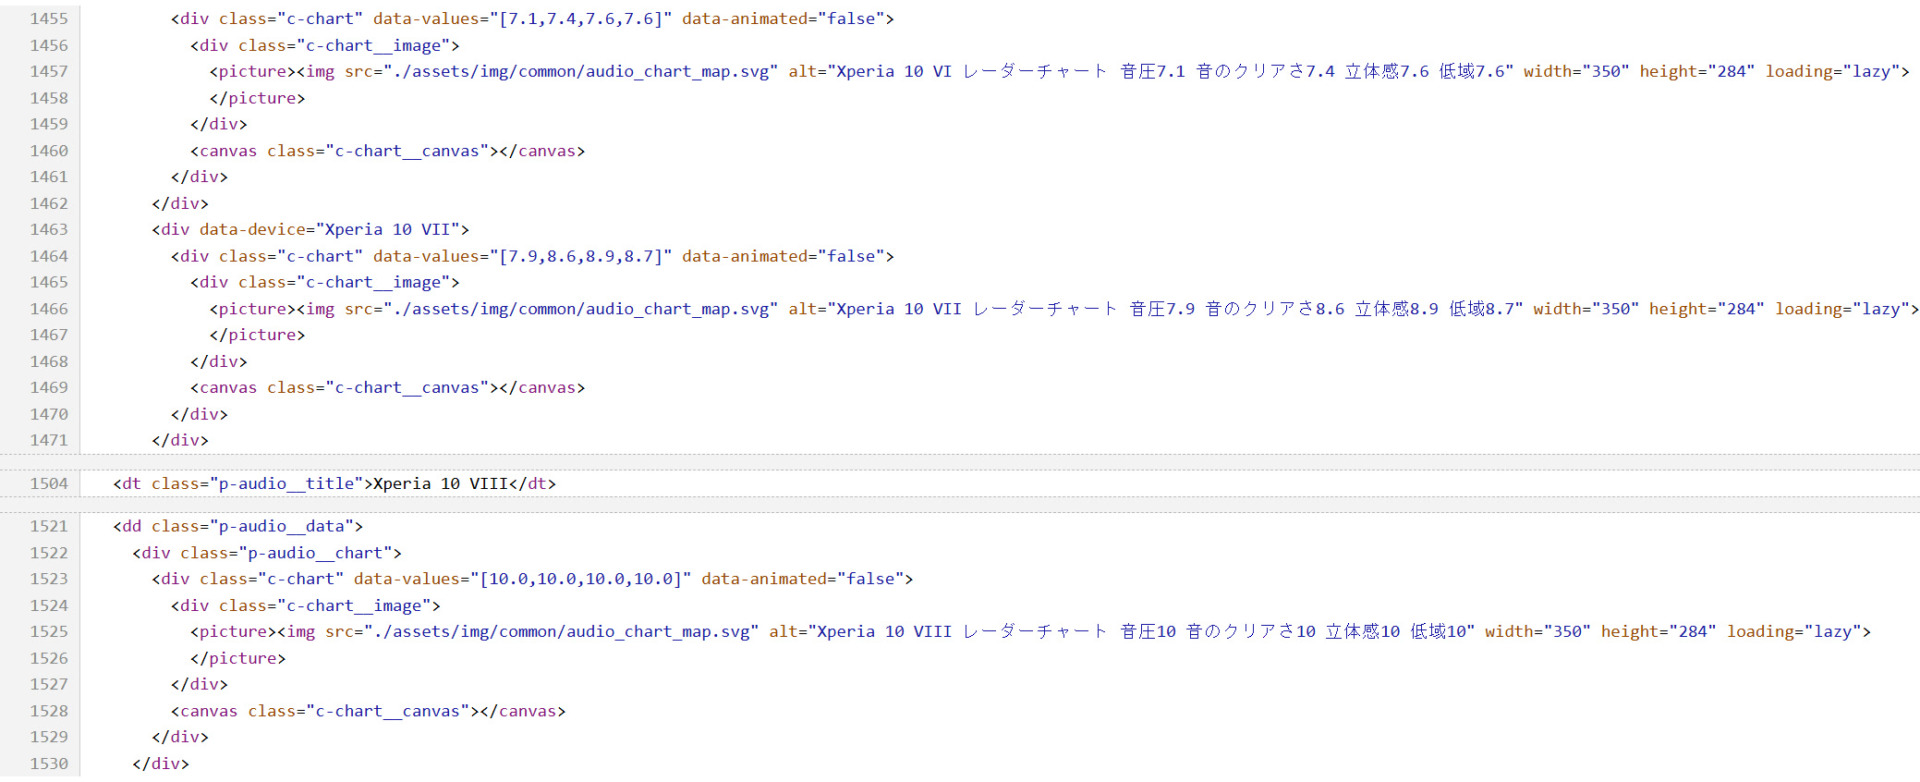
Task: Click line number 1504 in the gutter
Action: (49, 484)
